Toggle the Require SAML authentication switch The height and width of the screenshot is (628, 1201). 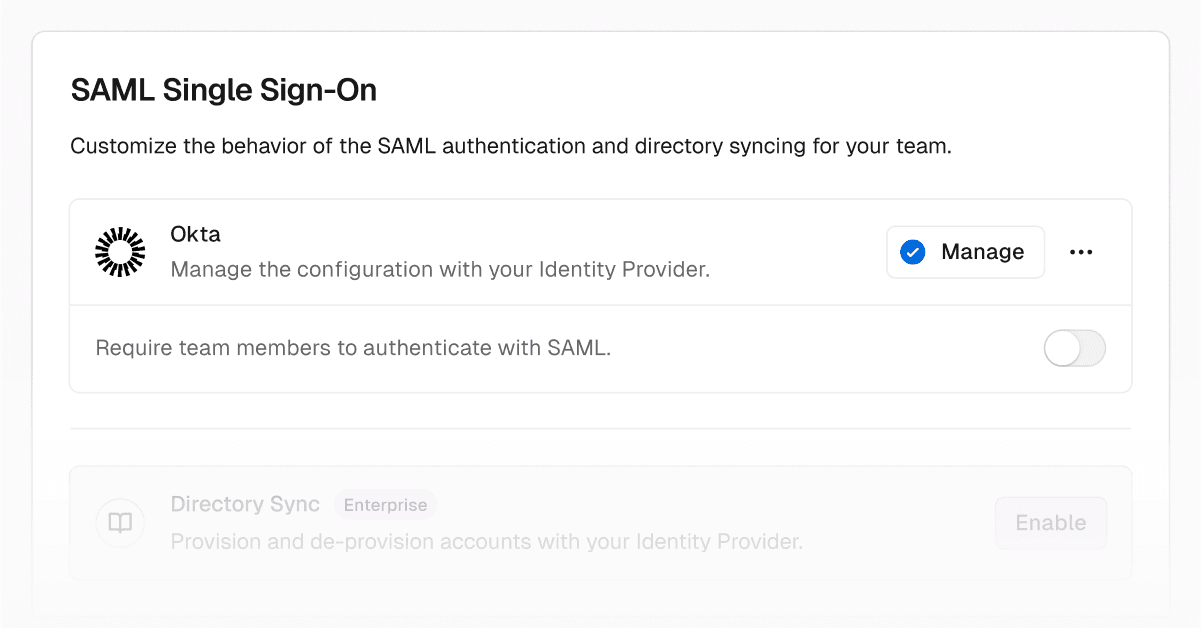tap(1074, 349)
